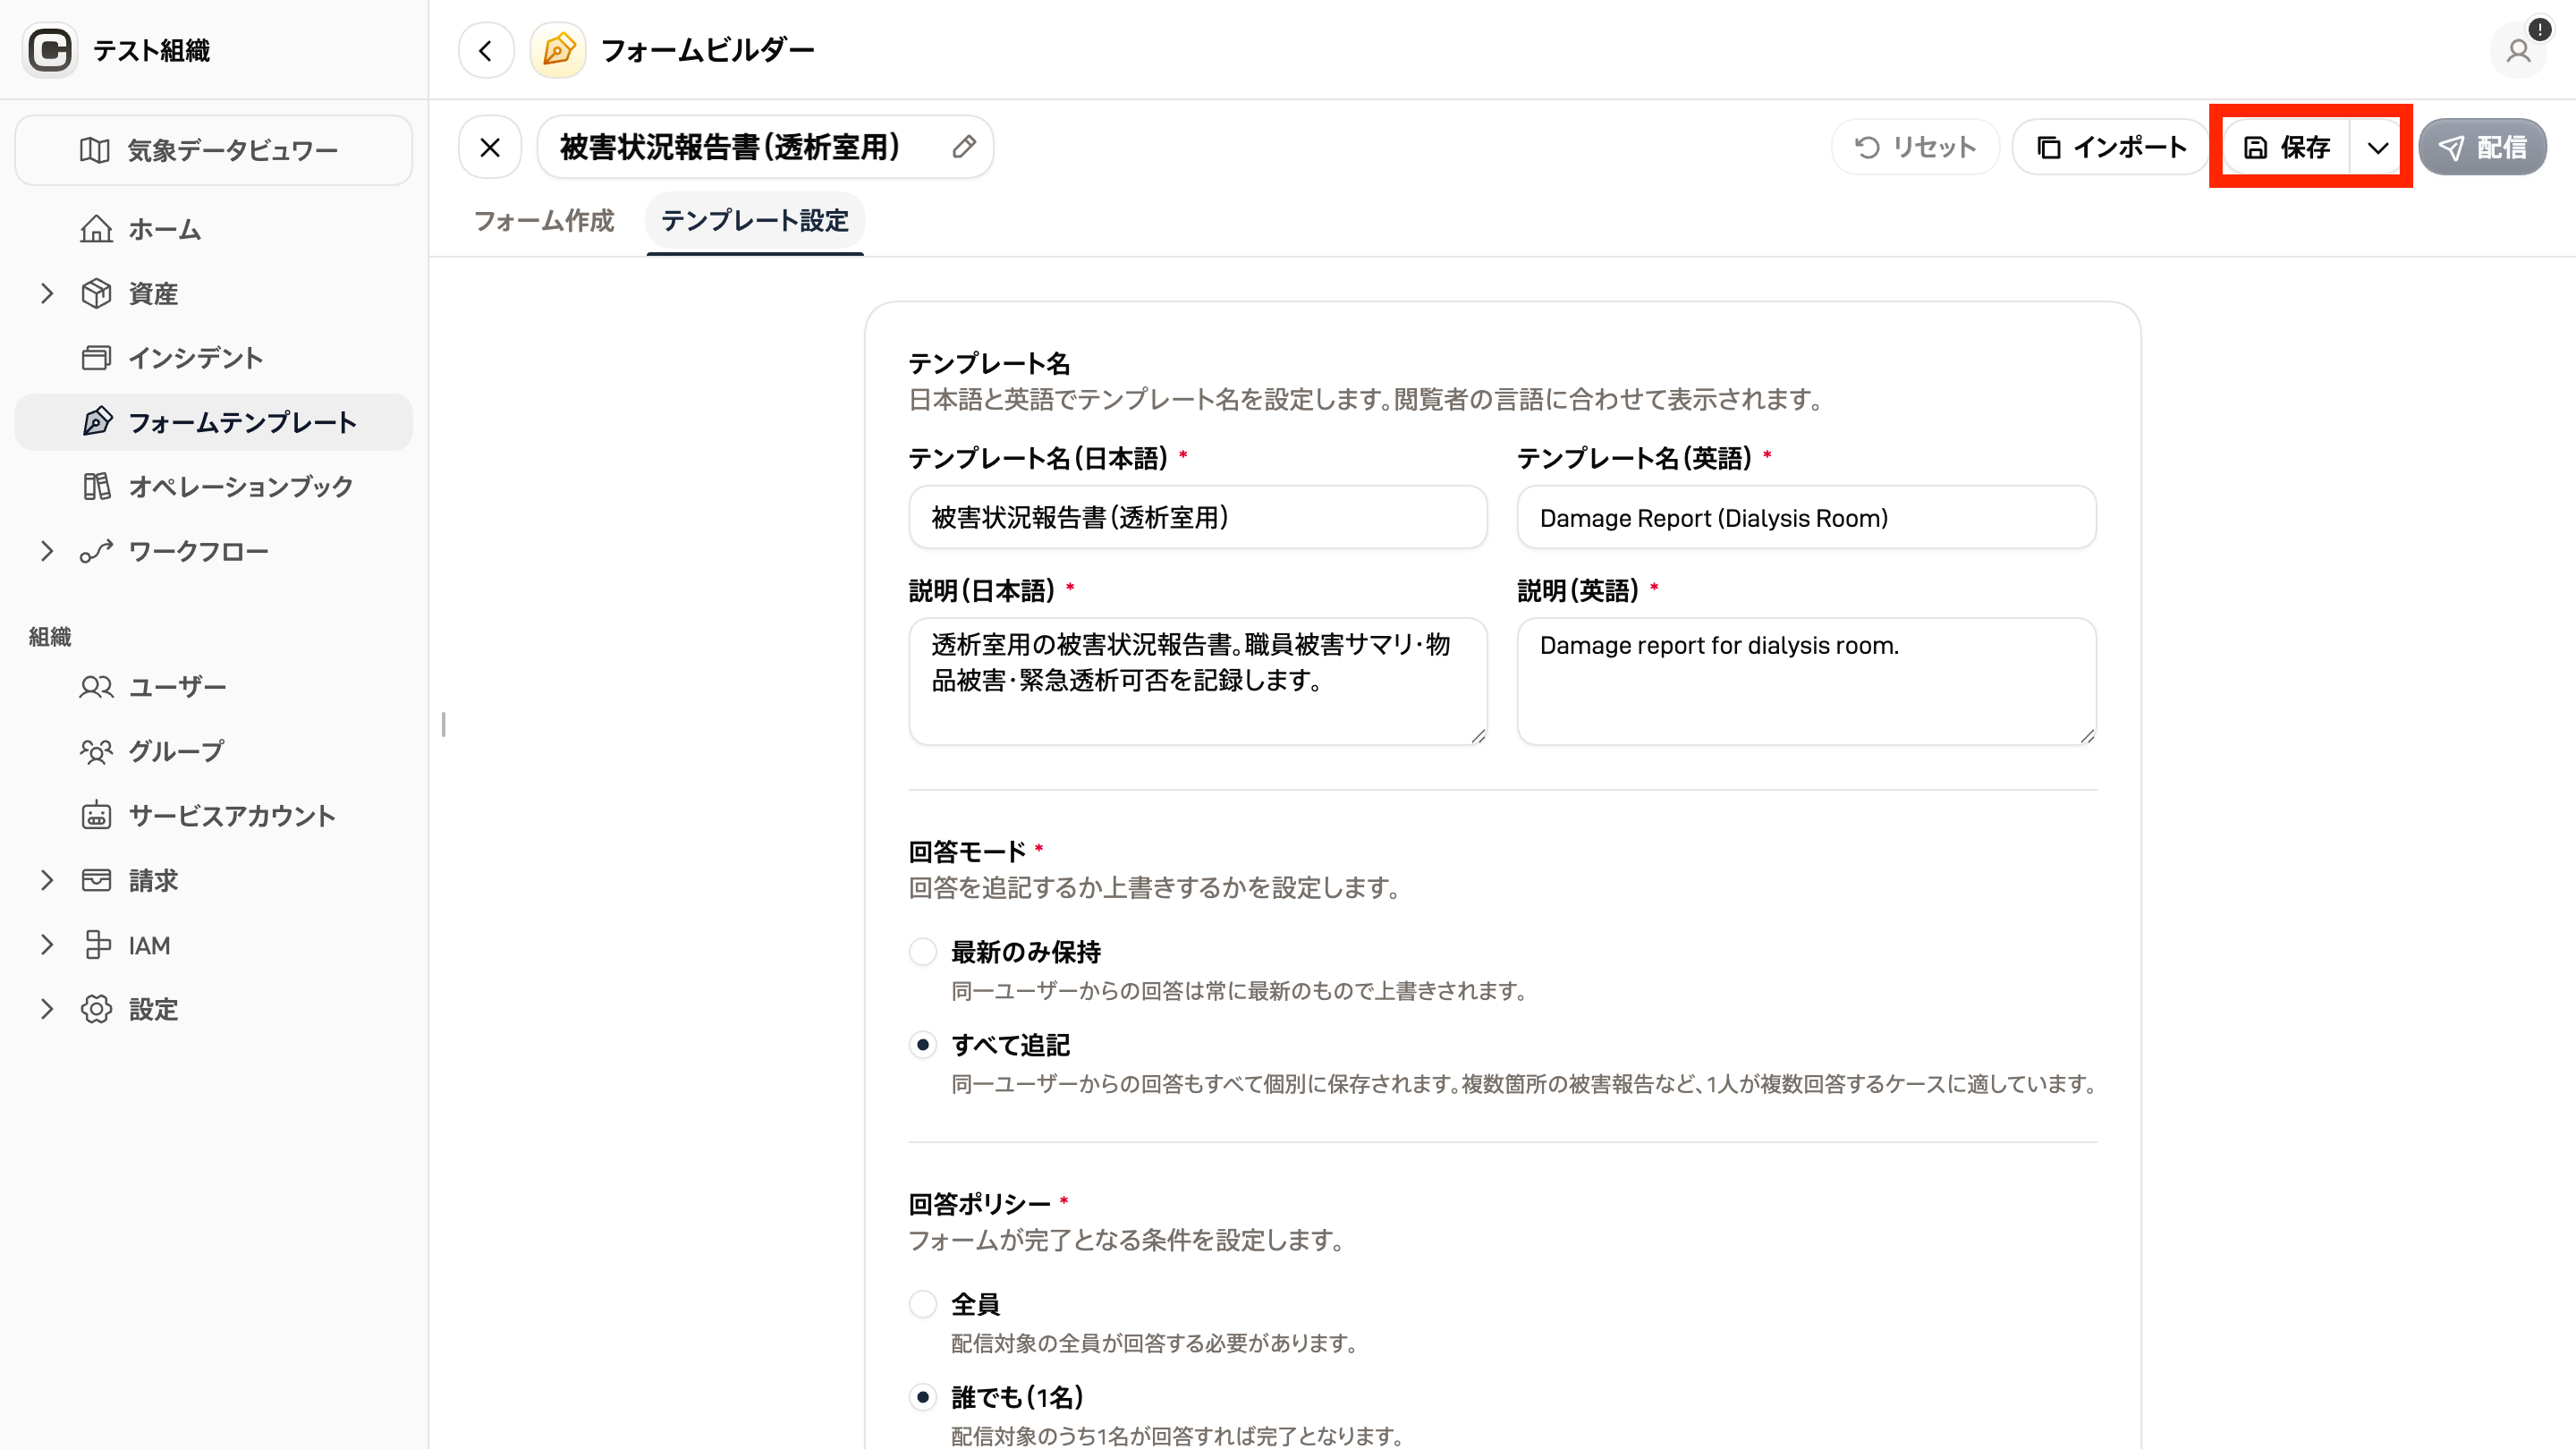Click the フォームビルダー pen icon
Image resolution: width=2576 pixels, height=1449 pixels.
(x=558, y=50)
